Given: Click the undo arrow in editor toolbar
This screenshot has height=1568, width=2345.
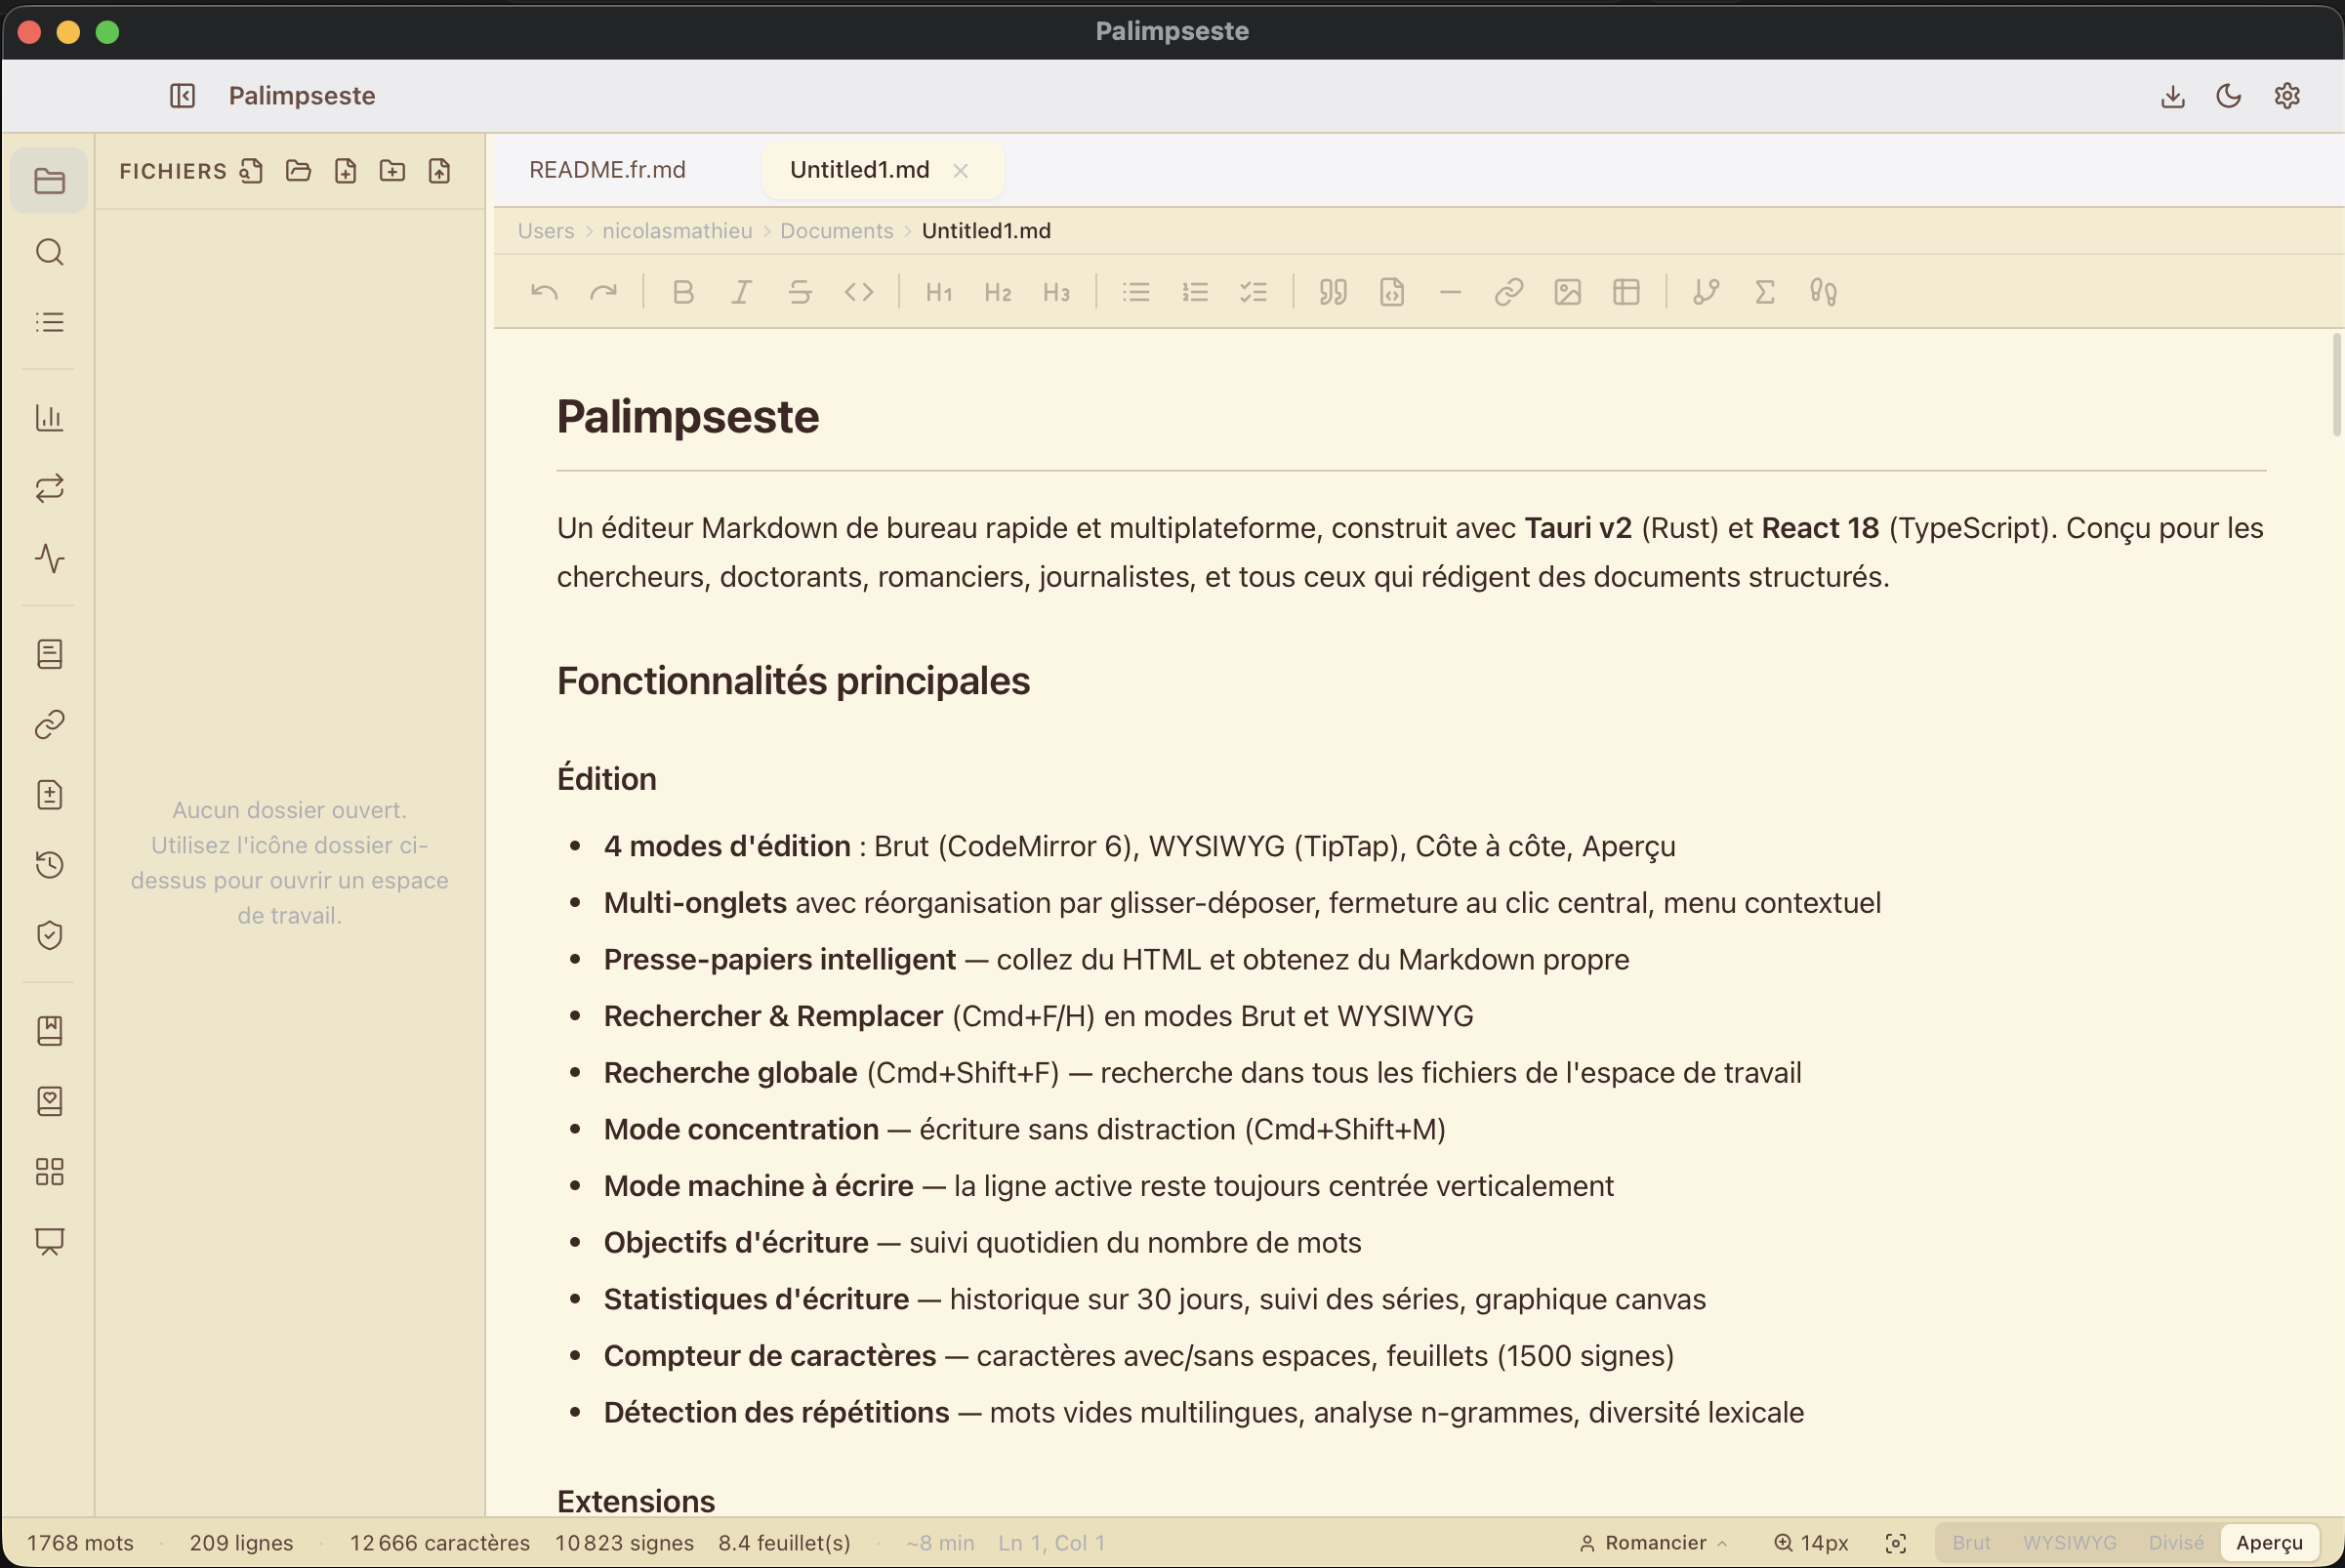Looking at the screenshot, I should pyautogui.click(x=544, y=292).
